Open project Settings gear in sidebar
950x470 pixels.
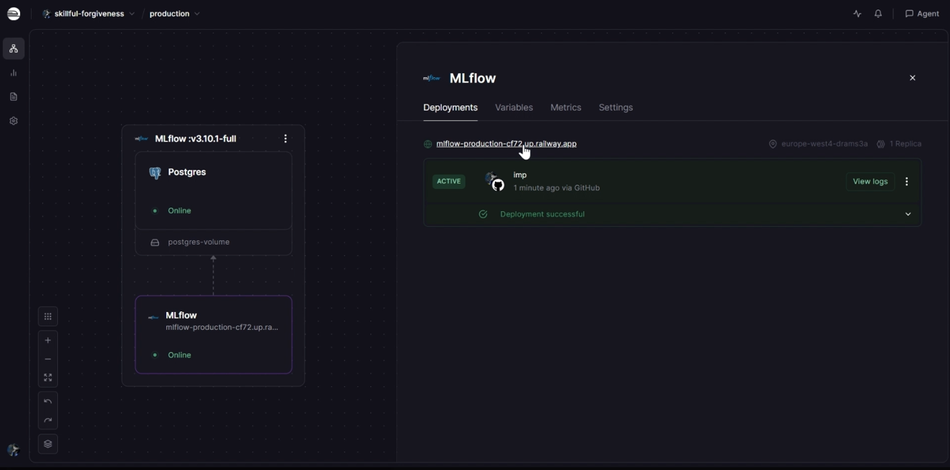click(x=13, y=121)
